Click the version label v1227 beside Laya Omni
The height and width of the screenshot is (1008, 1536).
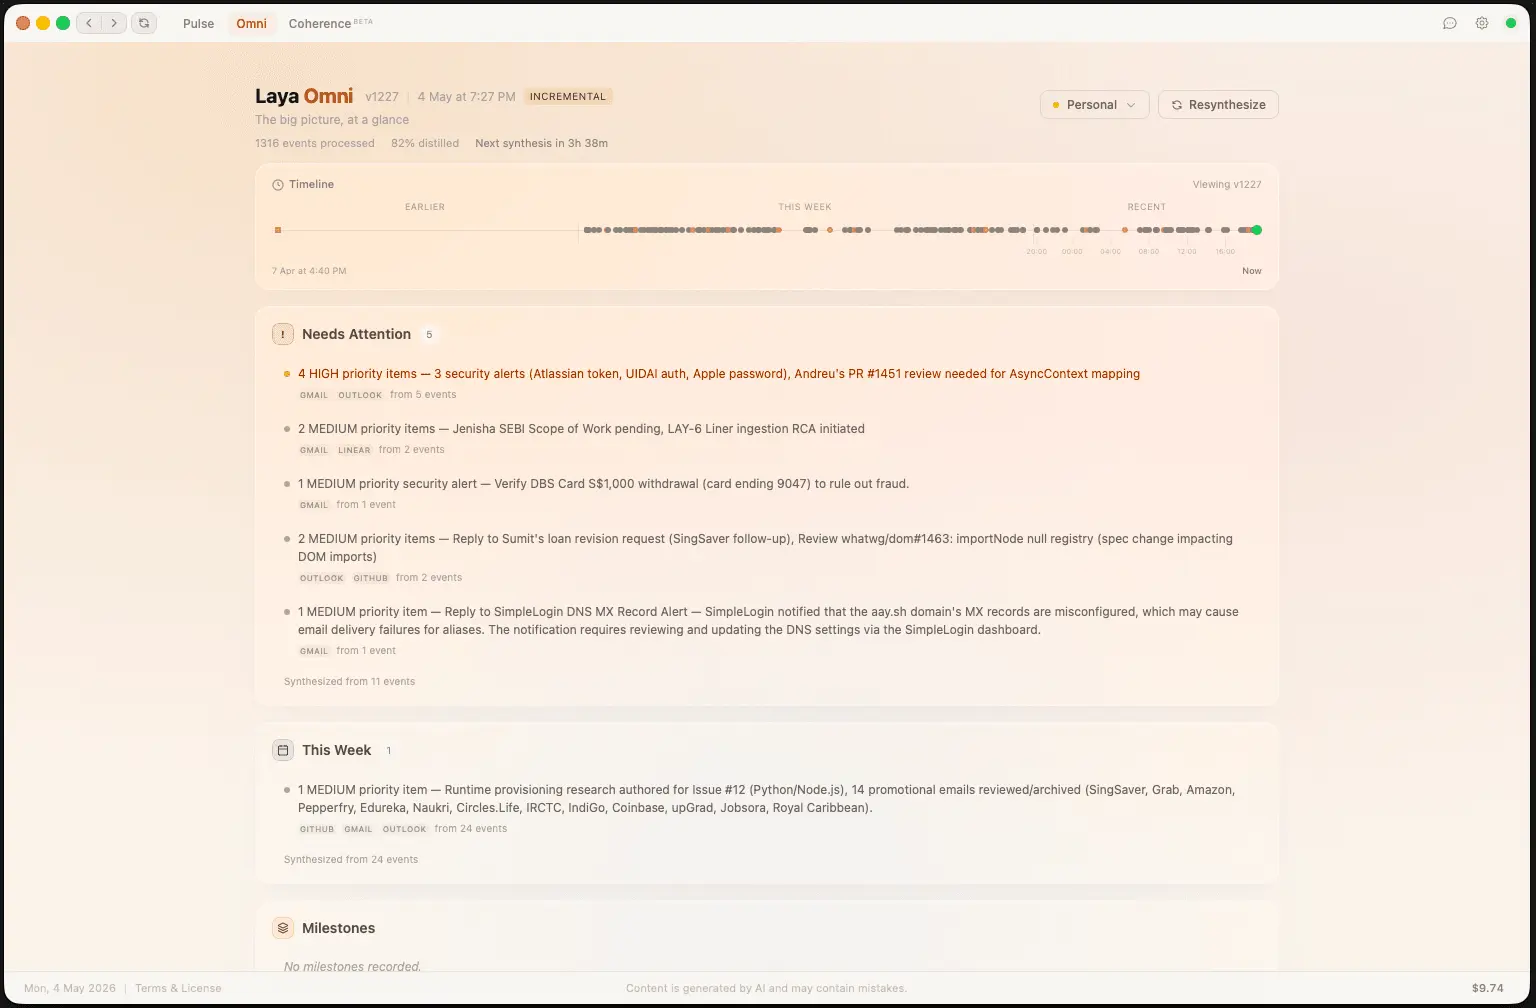coord(382,97)
